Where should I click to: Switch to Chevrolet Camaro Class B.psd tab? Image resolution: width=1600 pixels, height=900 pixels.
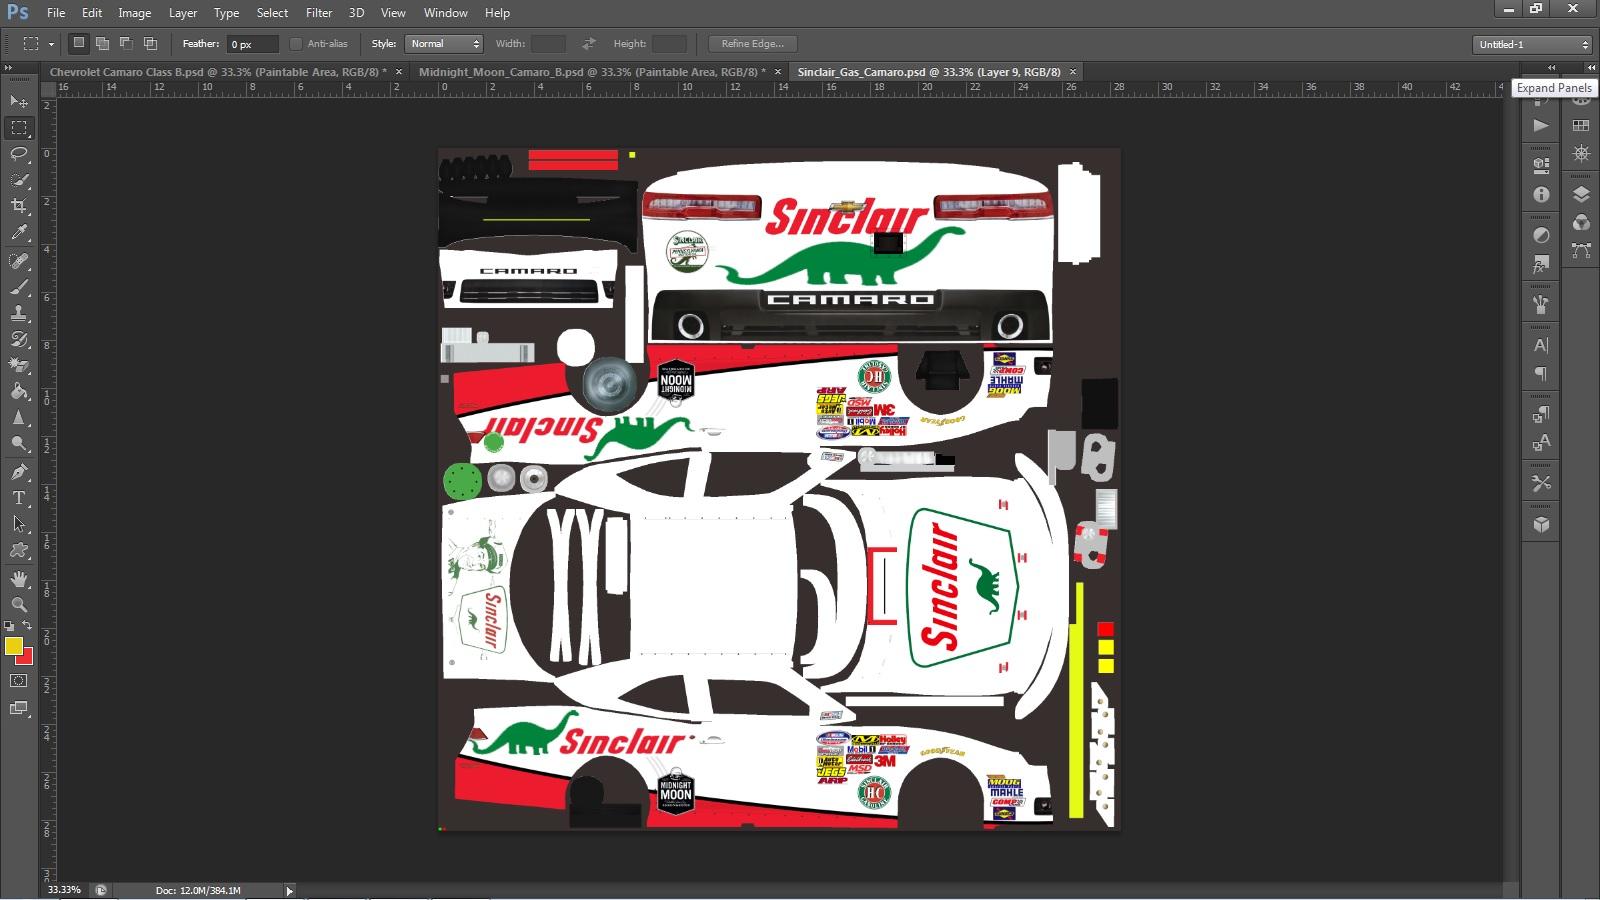(218, 72)
